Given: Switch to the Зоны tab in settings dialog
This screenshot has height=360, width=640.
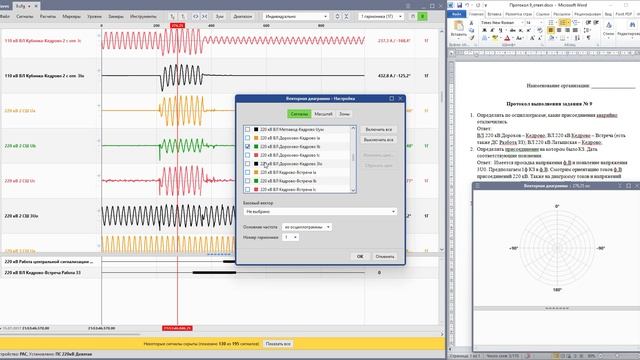Looking at the screenshot, I should [x=344, y=114].
